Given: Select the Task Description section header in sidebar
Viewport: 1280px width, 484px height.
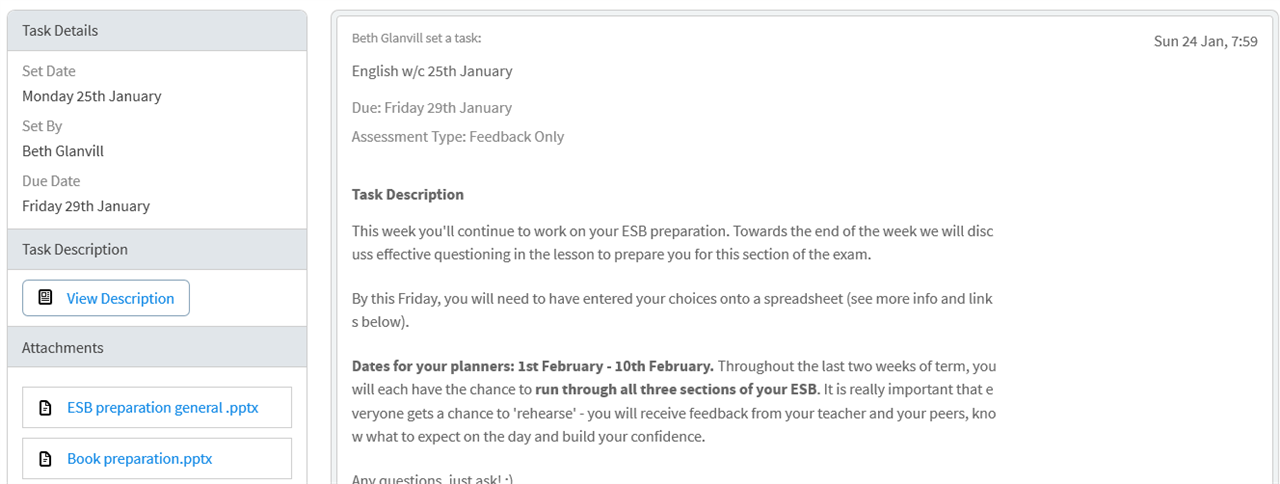Looking at the screenshot, I should pos(157,250).
